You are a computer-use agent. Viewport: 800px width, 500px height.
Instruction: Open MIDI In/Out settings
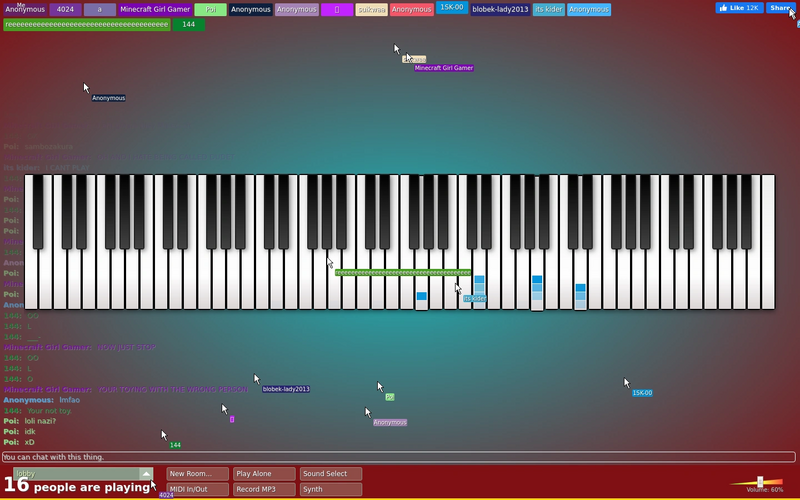[197, 489]
